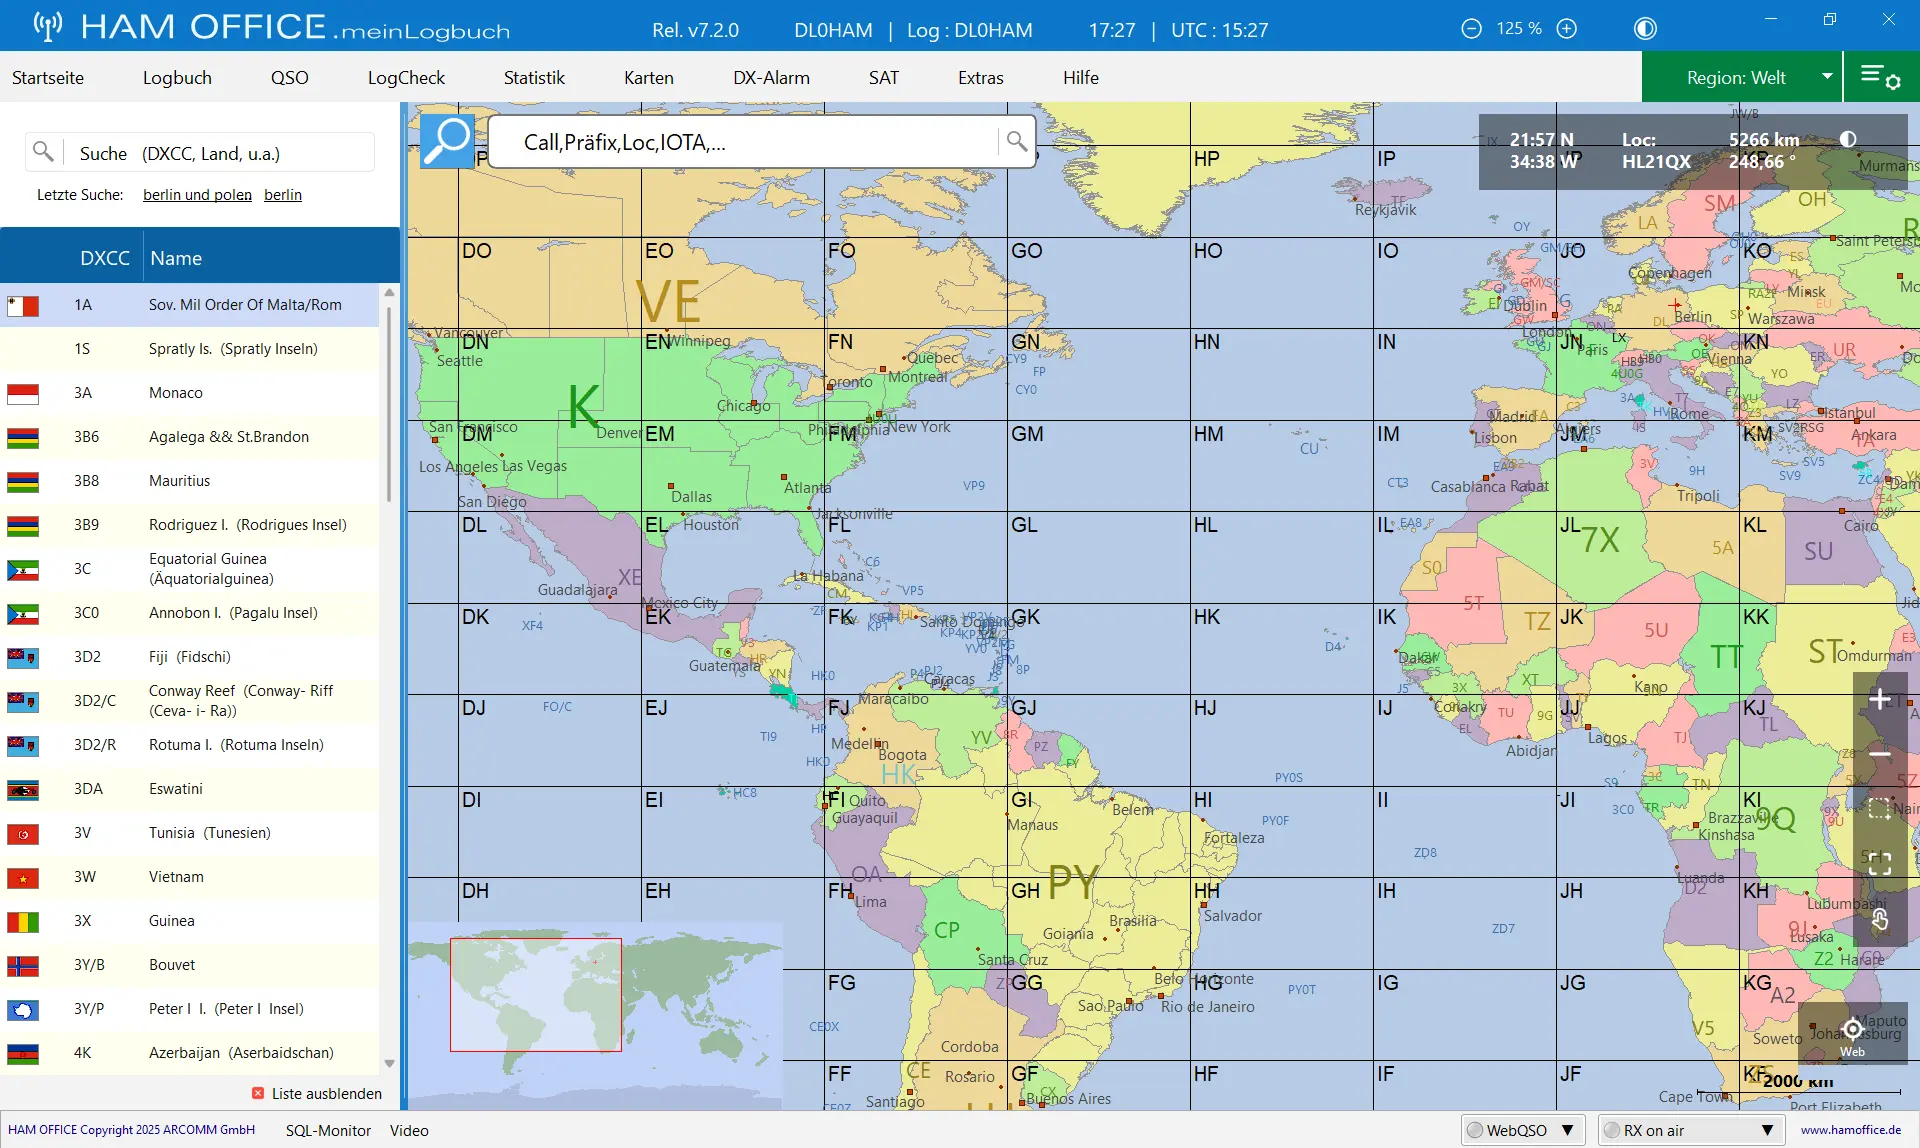
Task: Click the flag icon for Fiji
Action: point(23,657)
